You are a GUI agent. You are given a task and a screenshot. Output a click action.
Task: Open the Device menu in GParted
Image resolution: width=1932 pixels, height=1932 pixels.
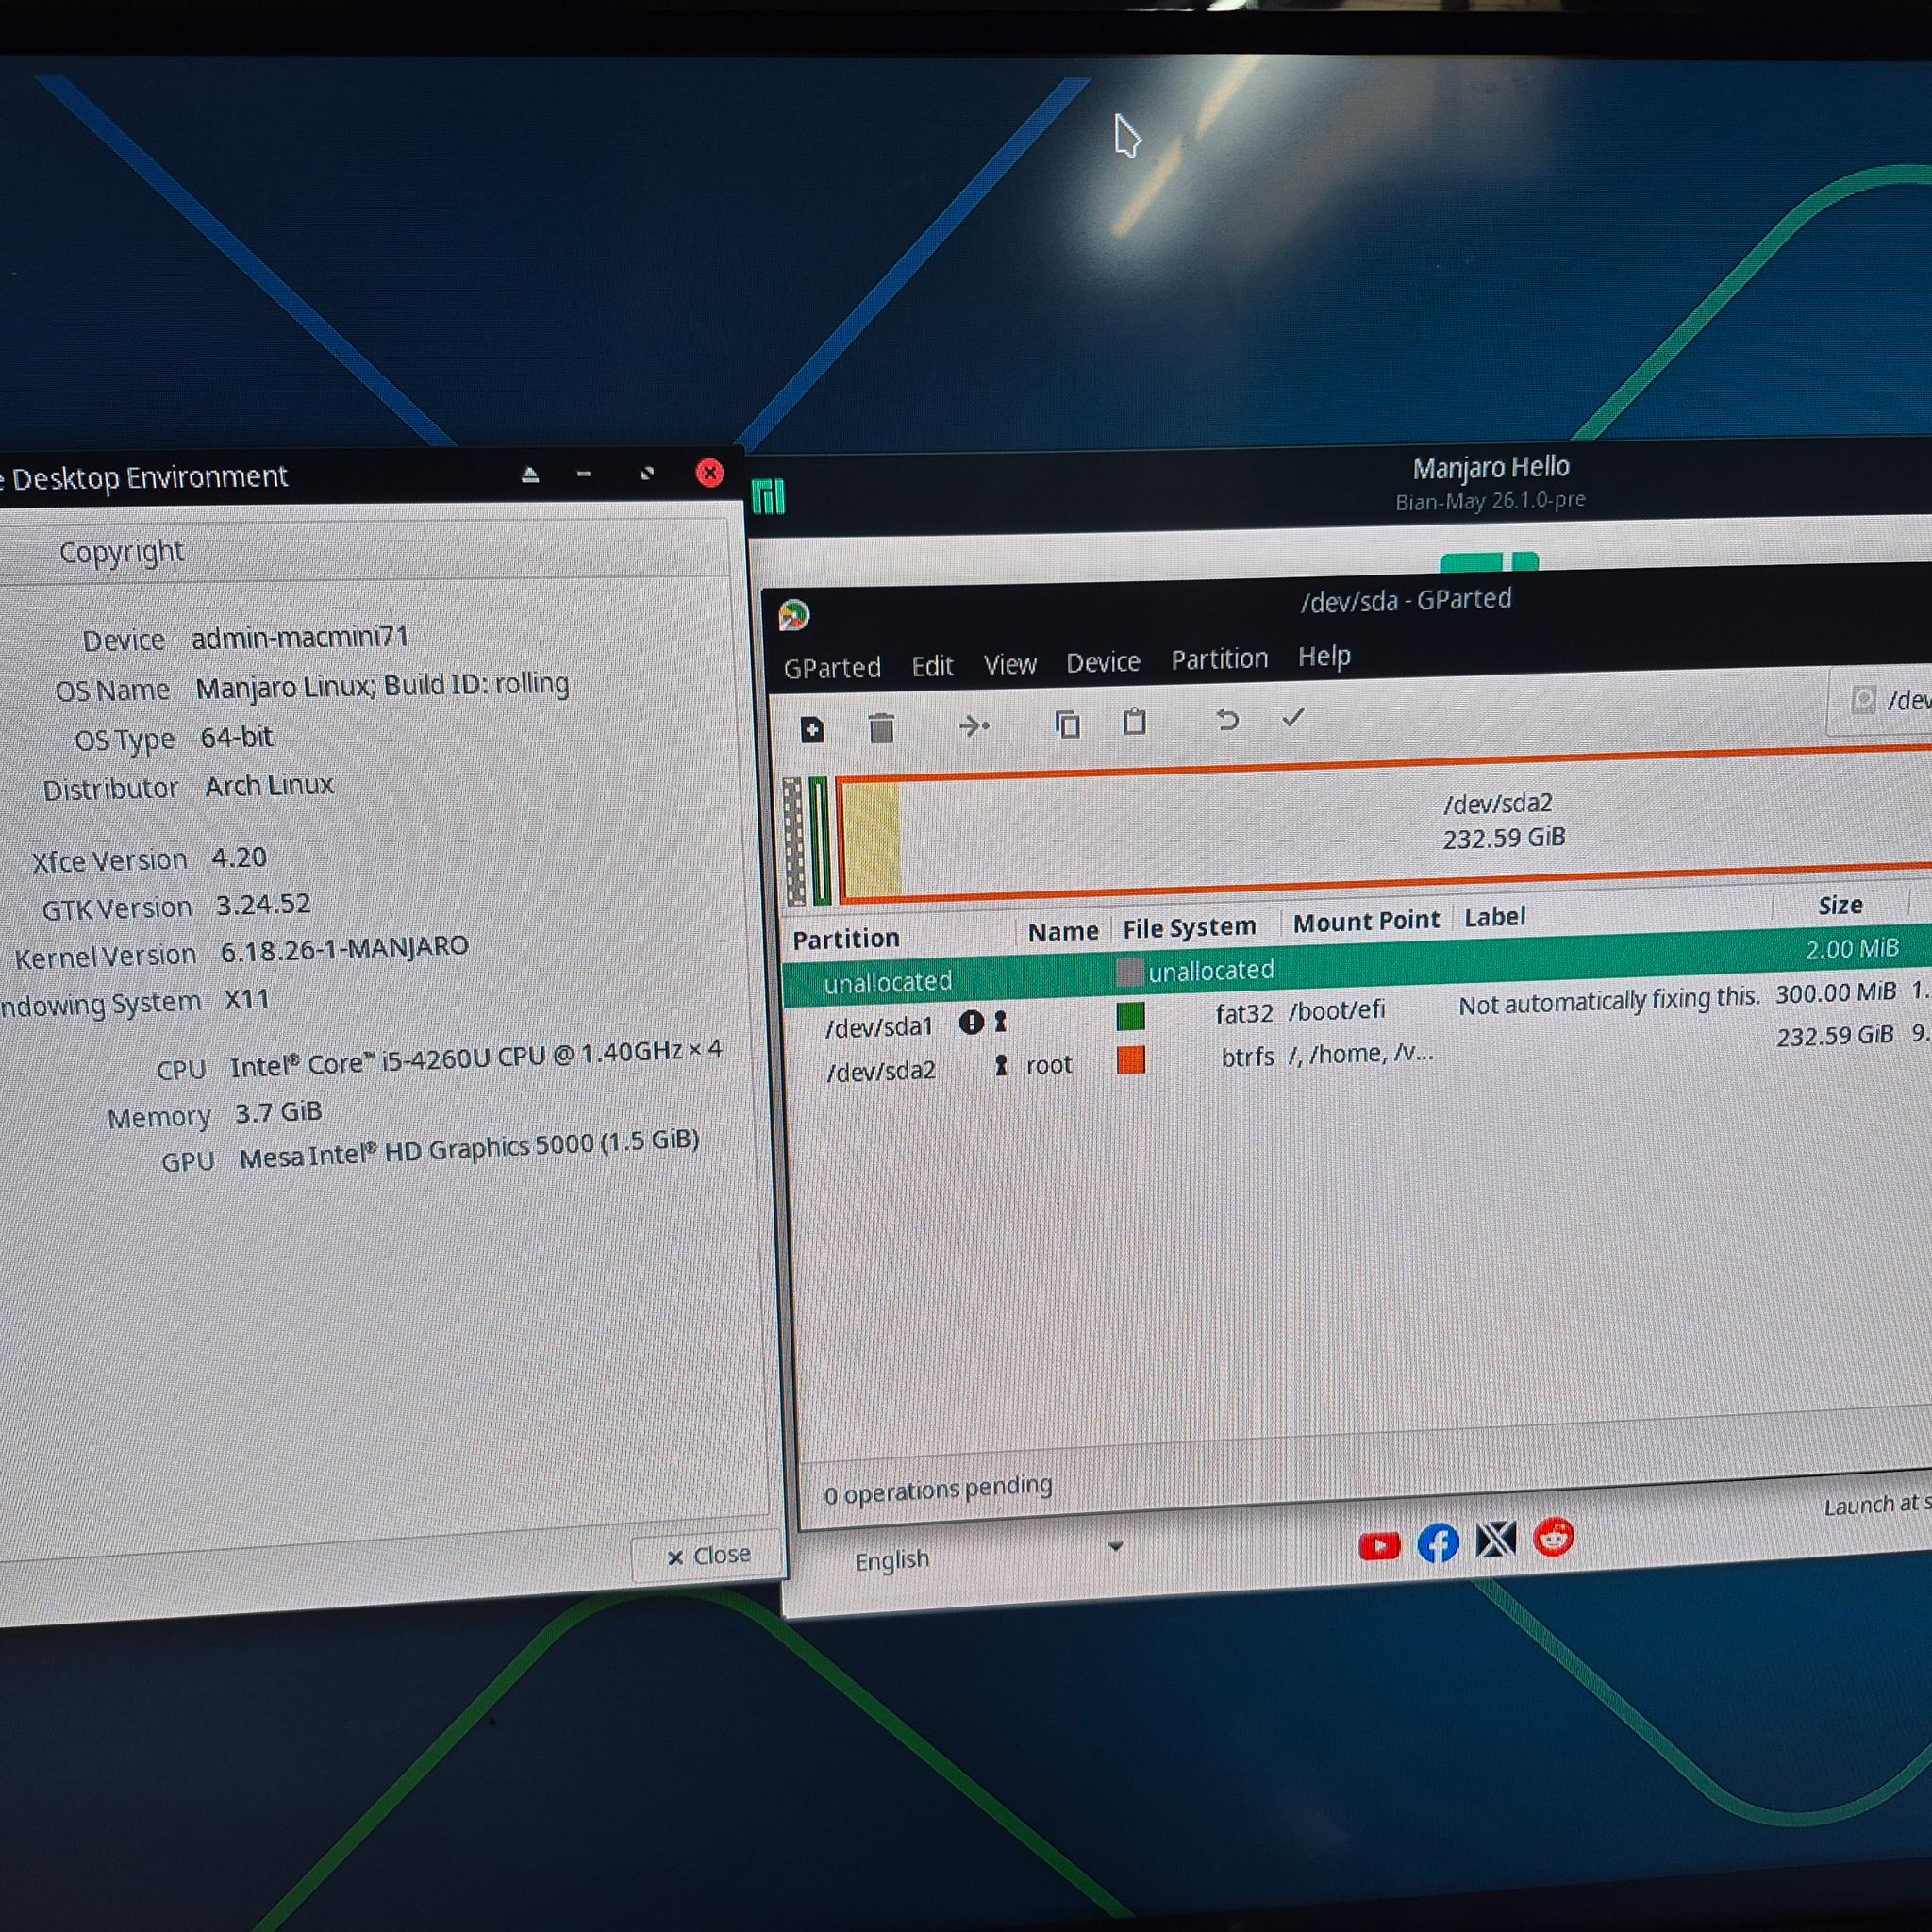1103,662
